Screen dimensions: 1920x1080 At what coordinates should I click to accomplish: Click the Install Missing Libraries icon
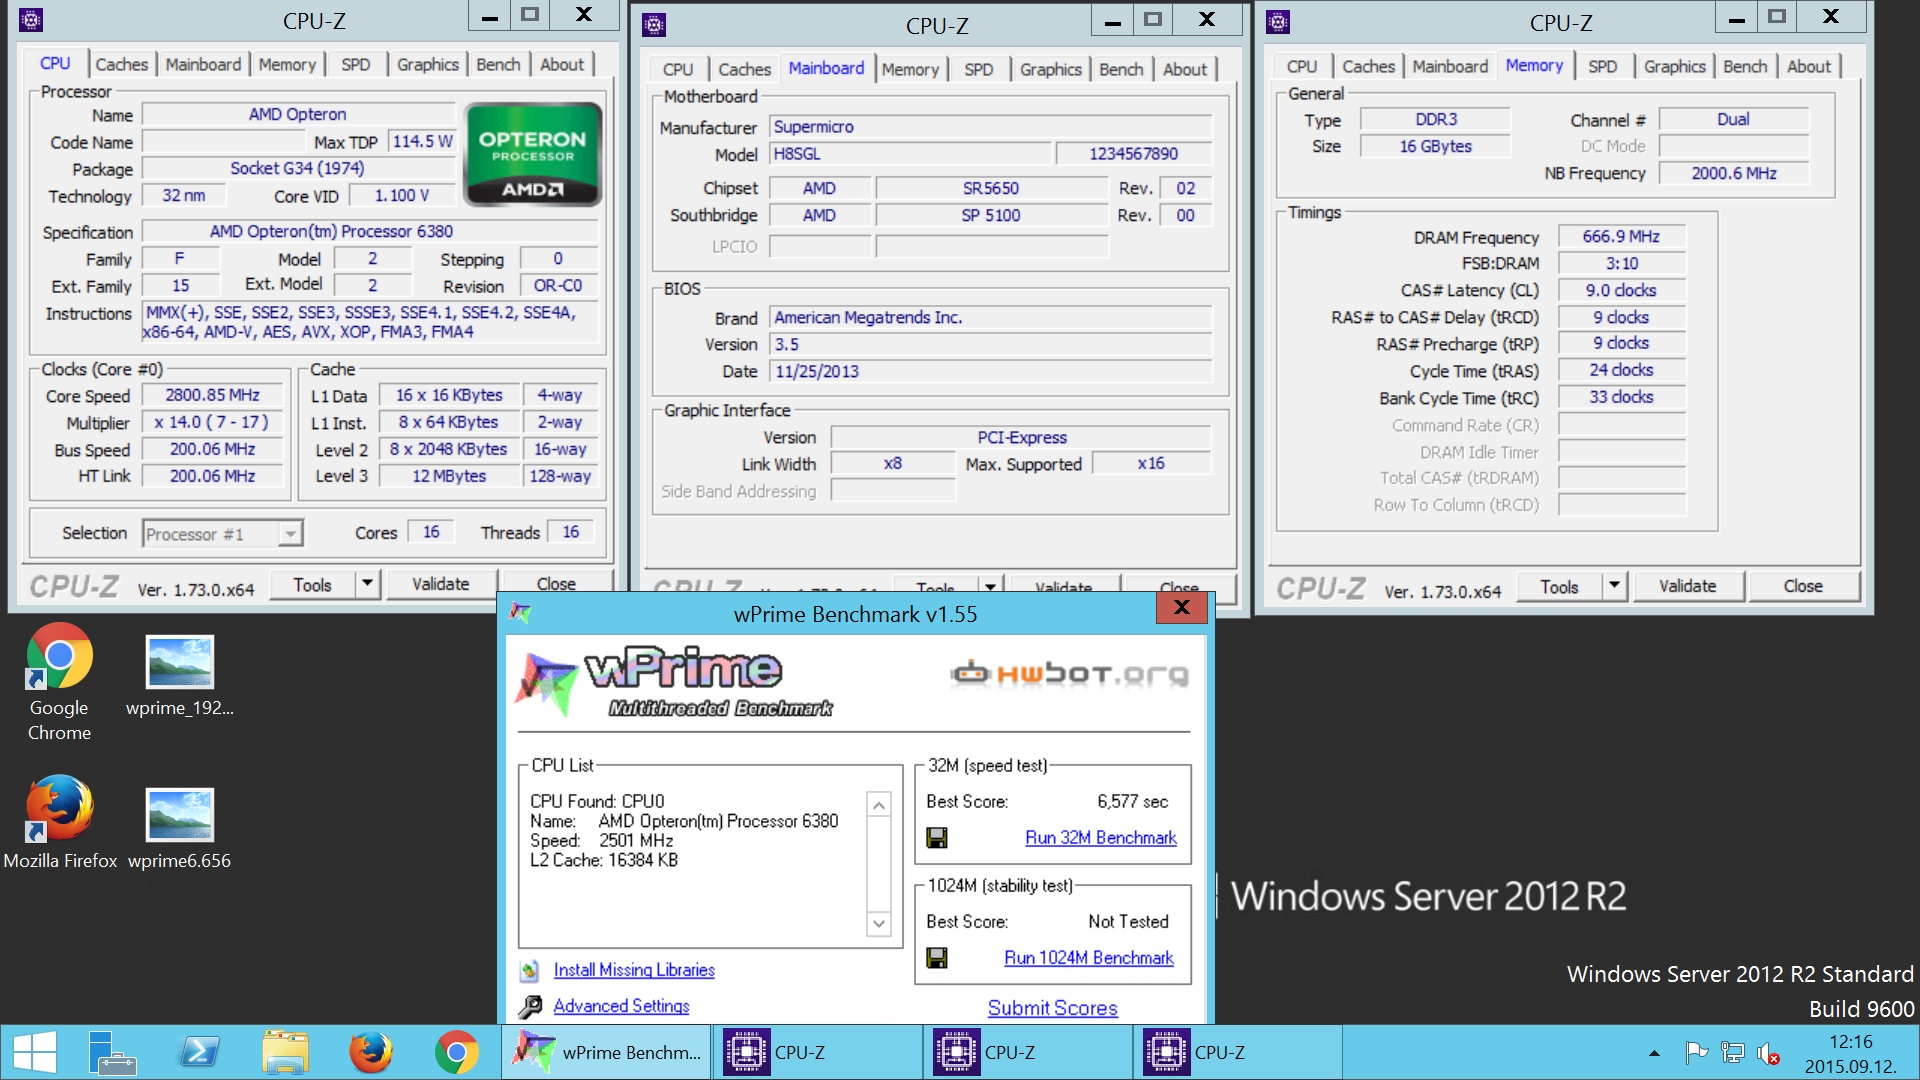tap(530, 970)
